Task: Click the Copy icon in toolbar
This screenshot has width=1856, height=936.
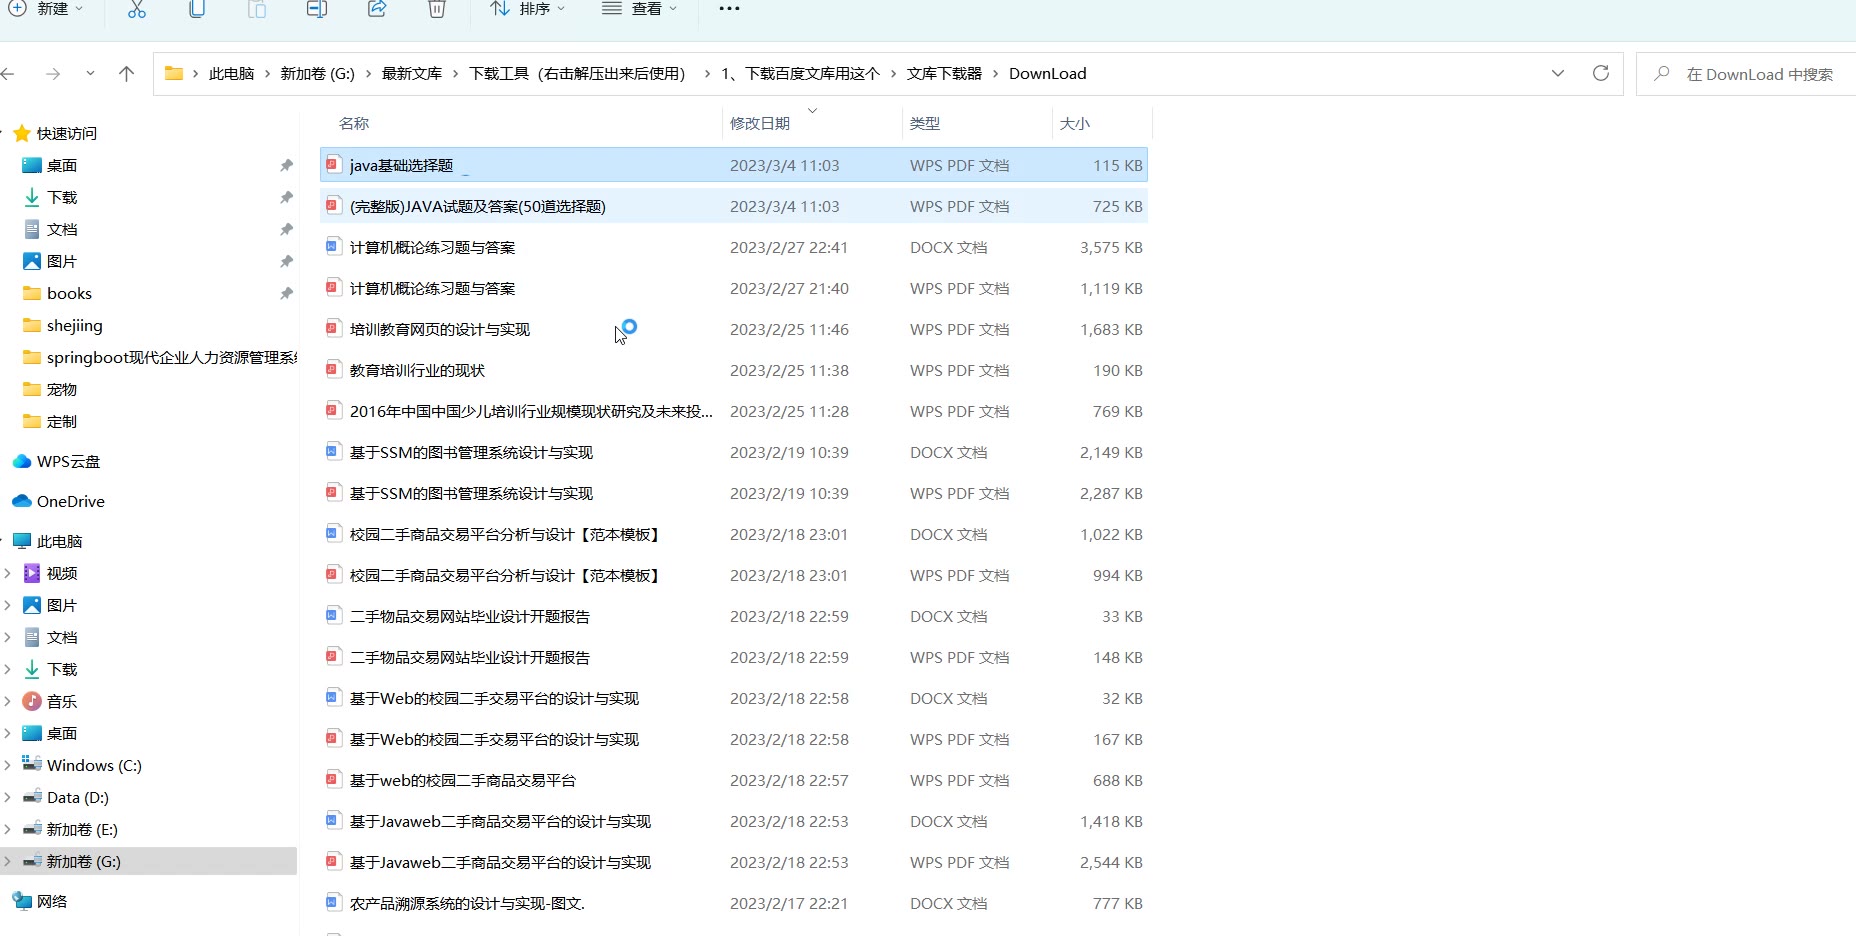Action: click(x=197, y=9)
